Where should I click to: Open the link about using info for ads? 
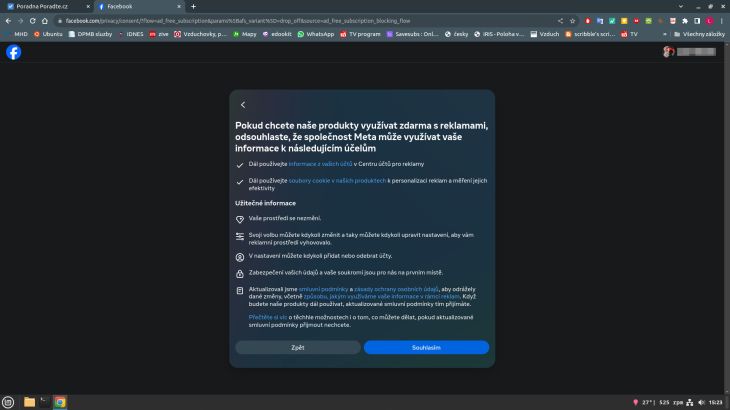[x=382, y=296]
